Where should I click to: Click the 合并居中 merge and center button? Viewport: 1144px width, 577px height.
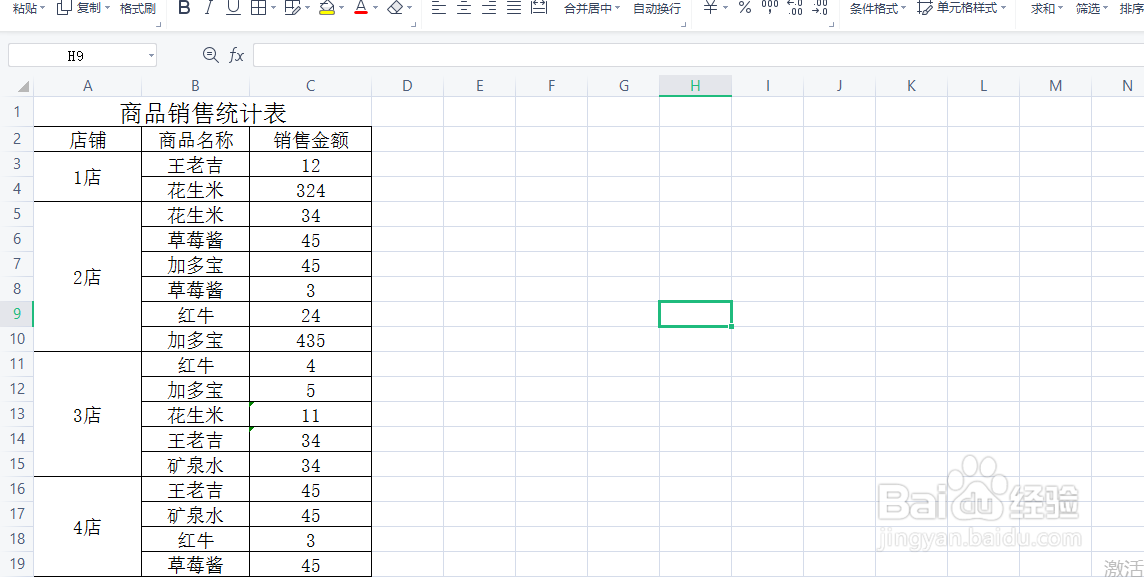point(587,9)
